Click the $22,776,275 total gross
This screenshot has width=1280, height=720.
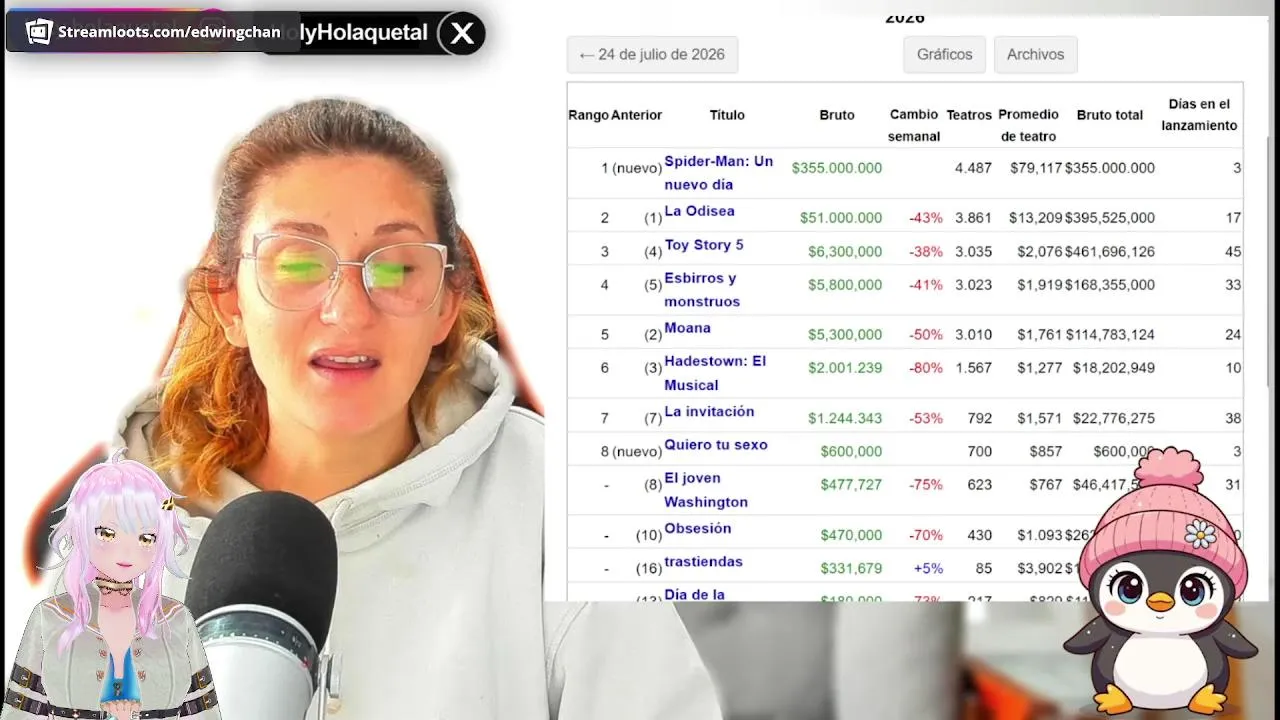[1114, 418]
